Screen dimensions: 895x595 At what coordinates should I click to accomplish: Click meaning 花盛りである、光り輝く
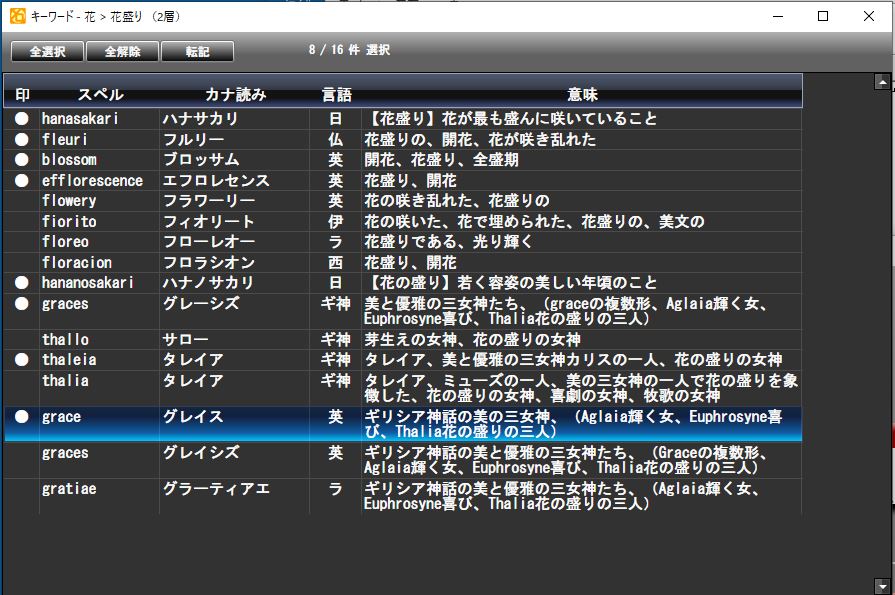coord(449,242)
